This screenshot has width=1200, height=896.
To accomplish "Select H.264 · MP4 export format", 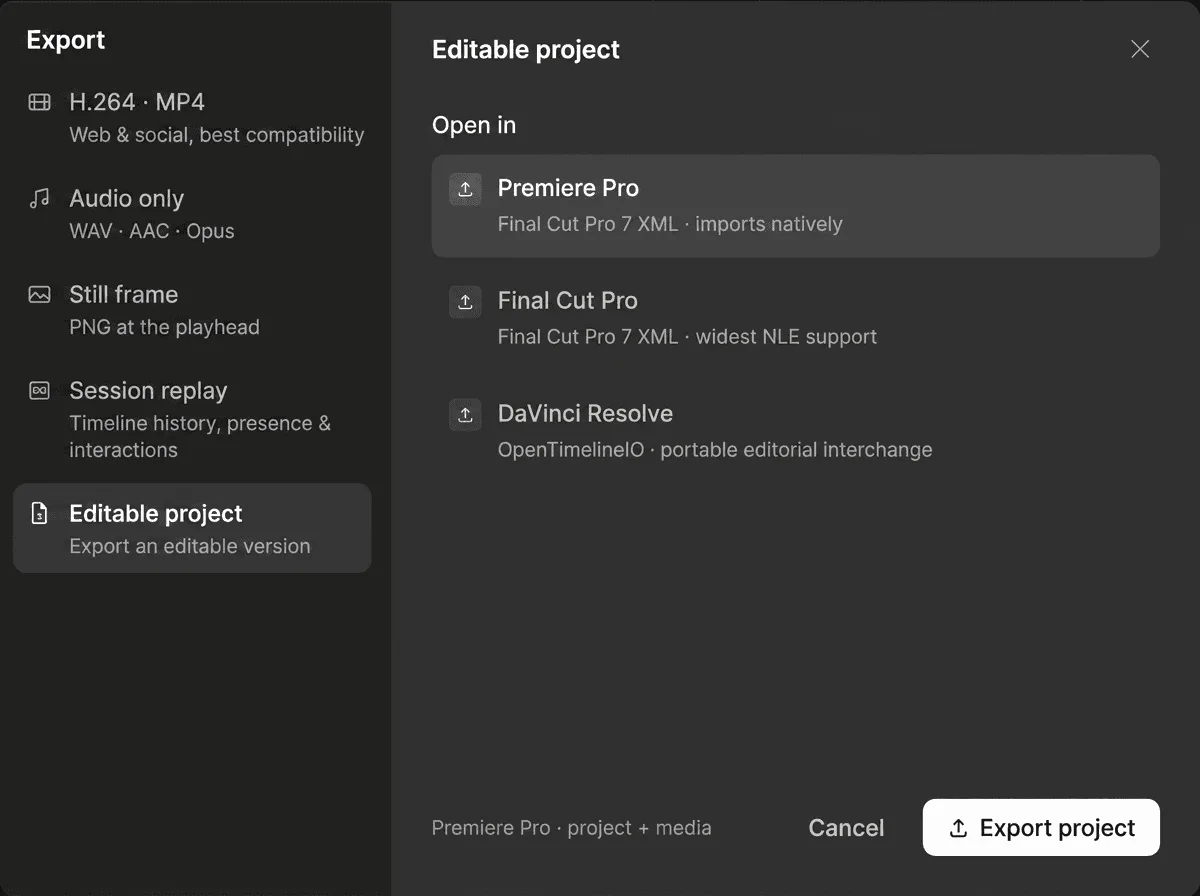I will 192,117.
